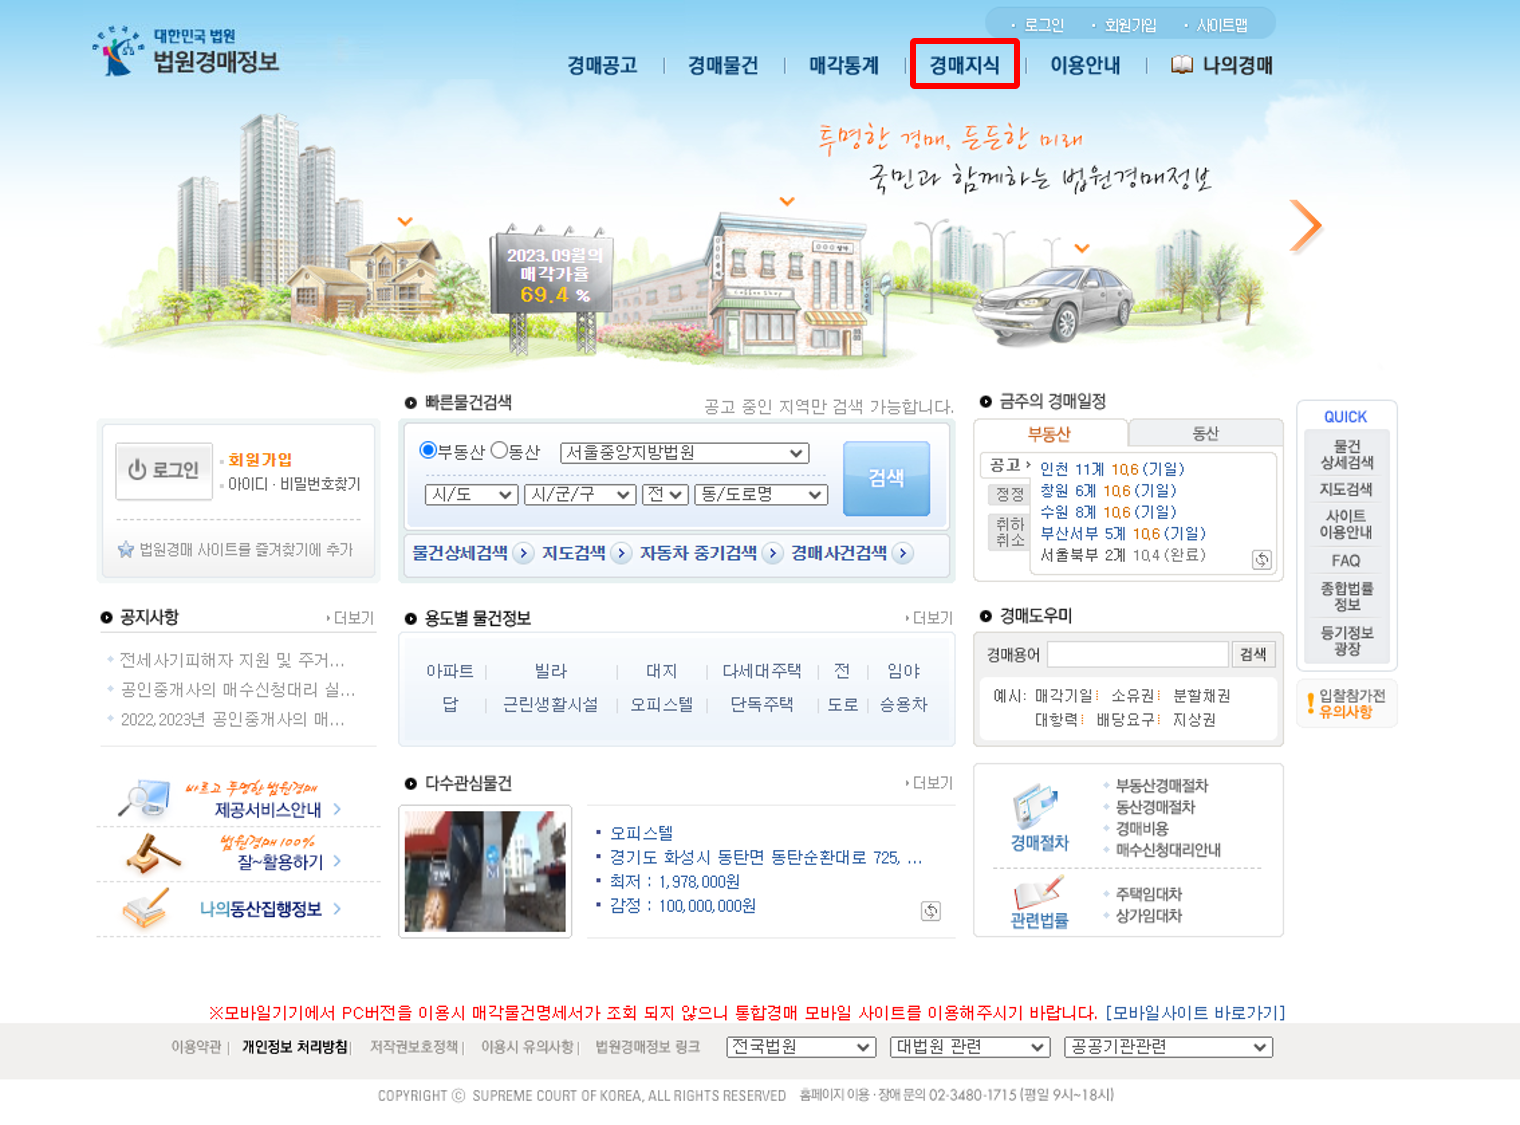Select the 부동산 radio button in quick search
The width and height of the screenshot is (1520, 1125).
(x=430, y=451)
